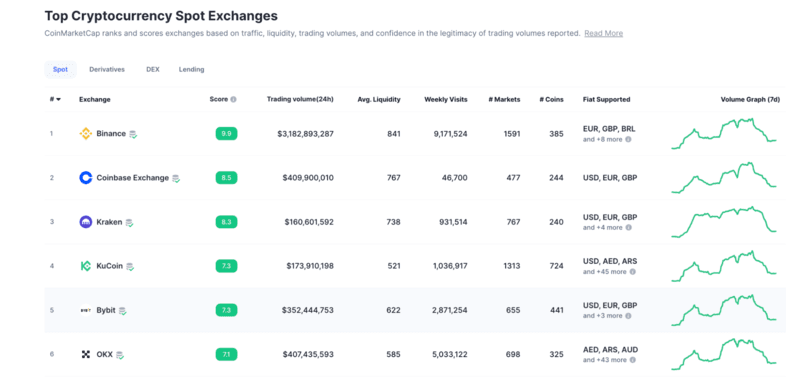Open the Coinbase Exchange name link
The height and width of the screenshot is (381, 800).
[133, 177]
